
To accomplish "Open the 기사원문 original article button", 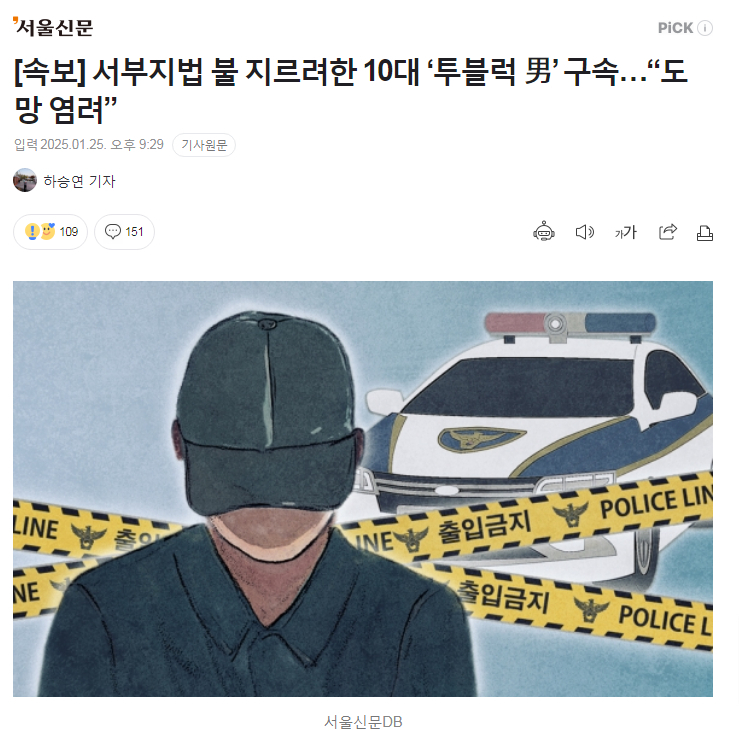I will pos(204,145).
